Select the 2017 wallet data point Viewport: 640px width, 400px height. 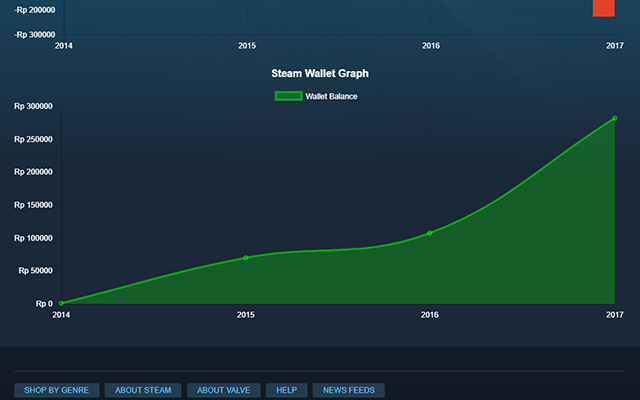point(615,118)
